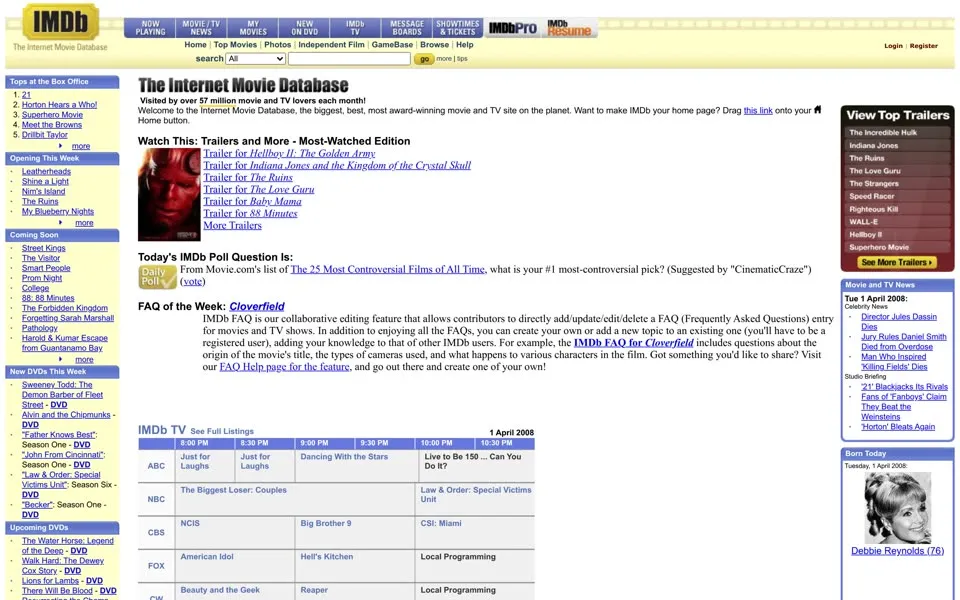Select Help in the sub-menu

pos(465,45)
